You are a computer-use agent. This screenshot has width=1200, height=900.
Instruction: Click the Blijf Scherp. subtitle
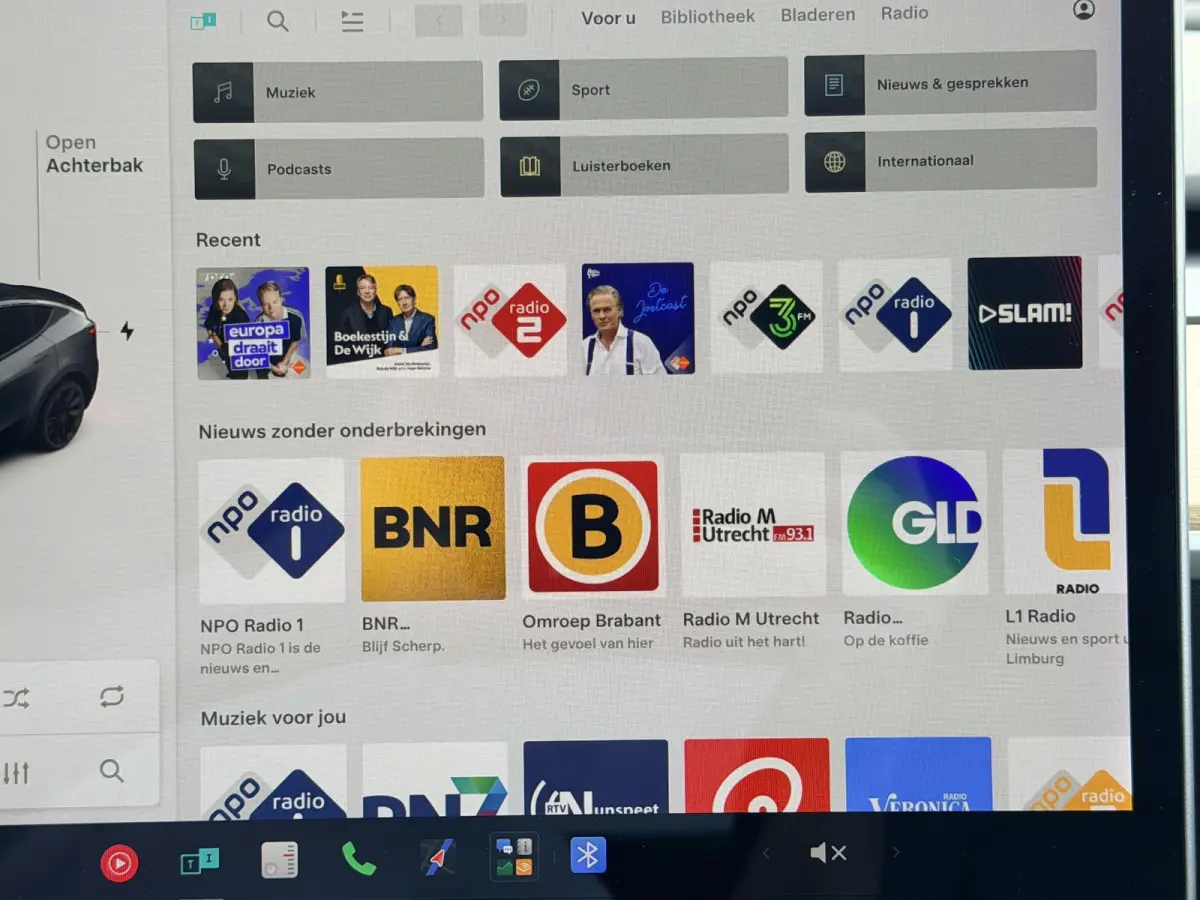click(403, 646)
